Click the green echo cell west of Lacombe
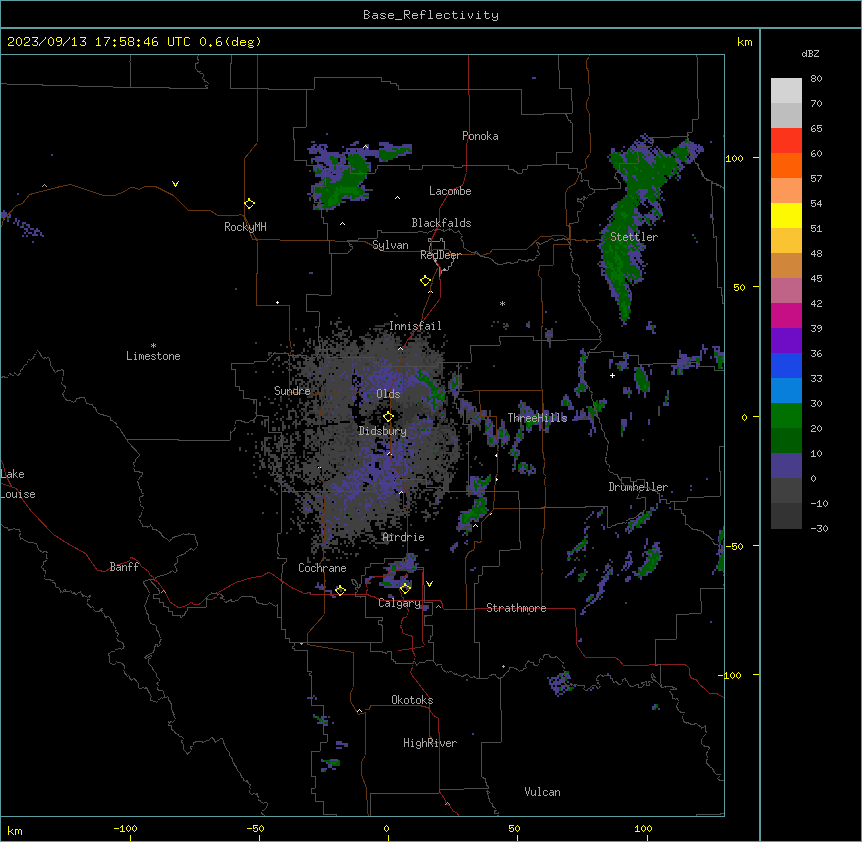Image resolution: width=862 pixels, height=842 pixels. tap(344, 181)
